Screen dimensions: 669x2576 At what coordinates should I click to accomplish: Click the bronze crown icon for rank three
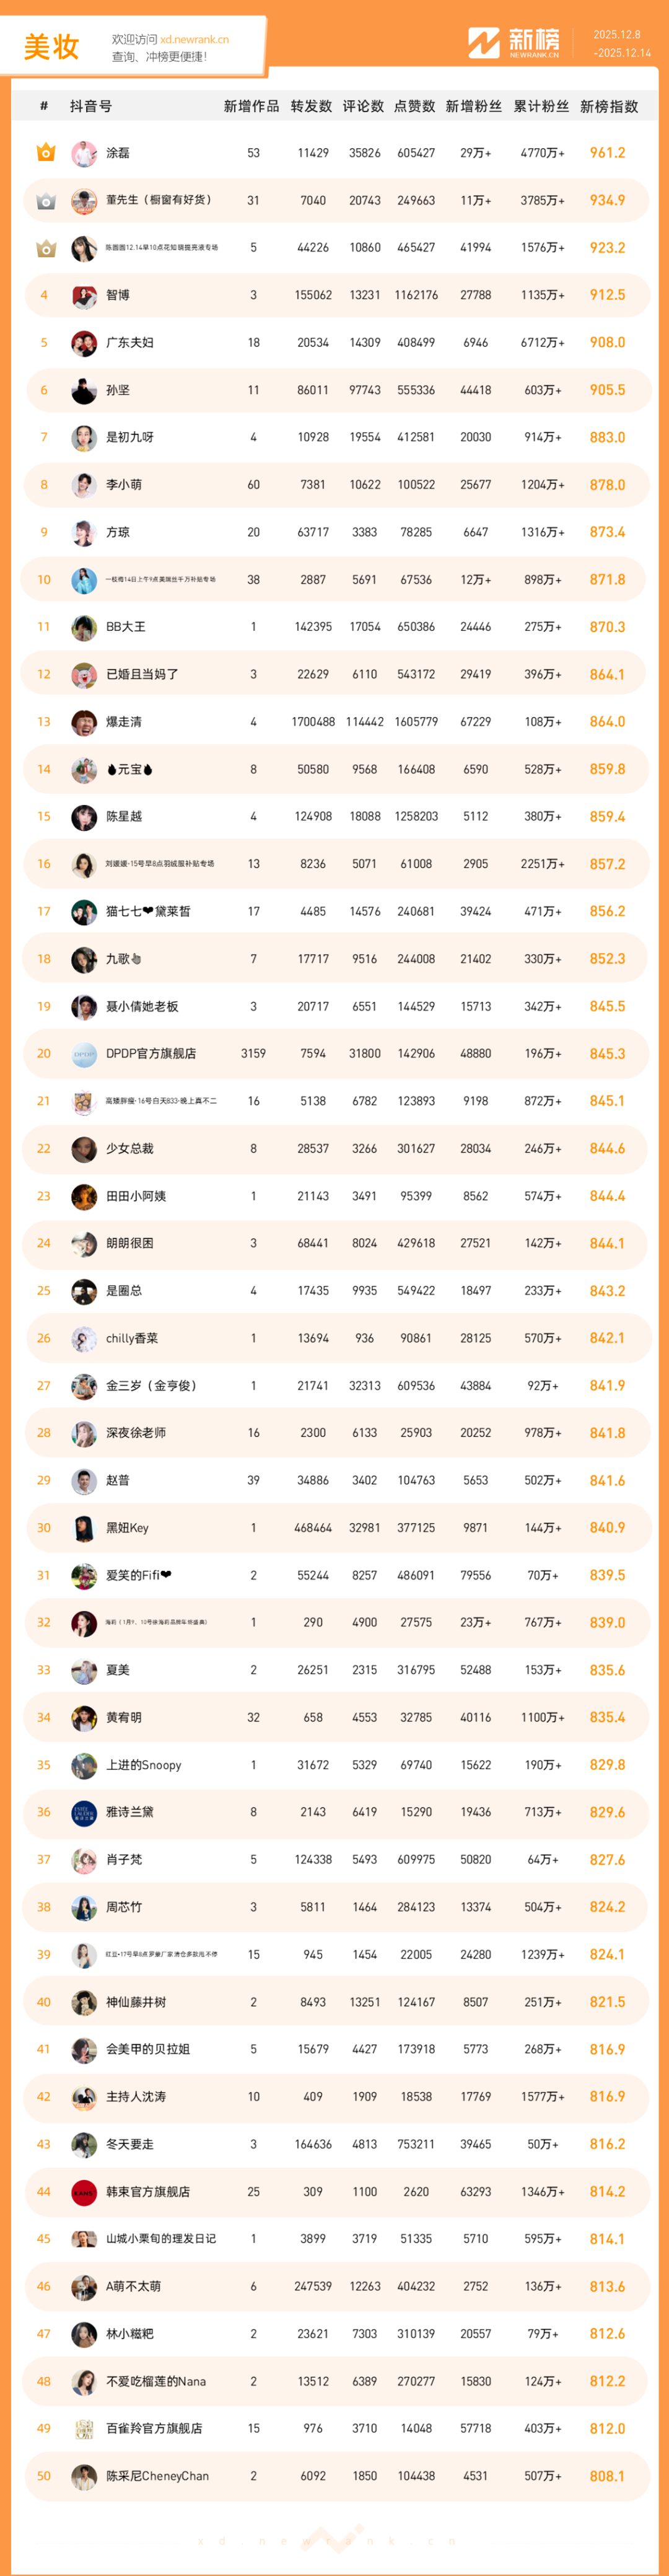45,248
